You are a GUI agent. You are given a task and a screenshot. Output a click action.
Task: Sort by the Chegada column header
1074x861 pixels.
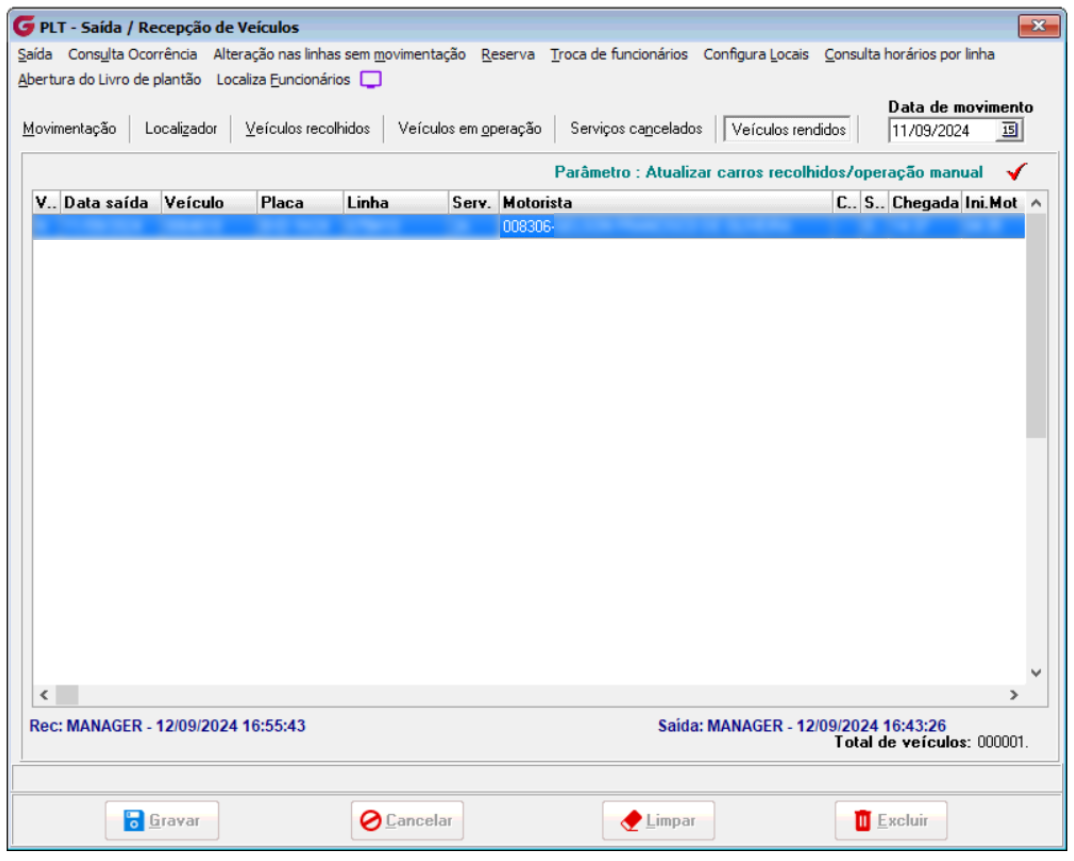(x=925, y=203)
